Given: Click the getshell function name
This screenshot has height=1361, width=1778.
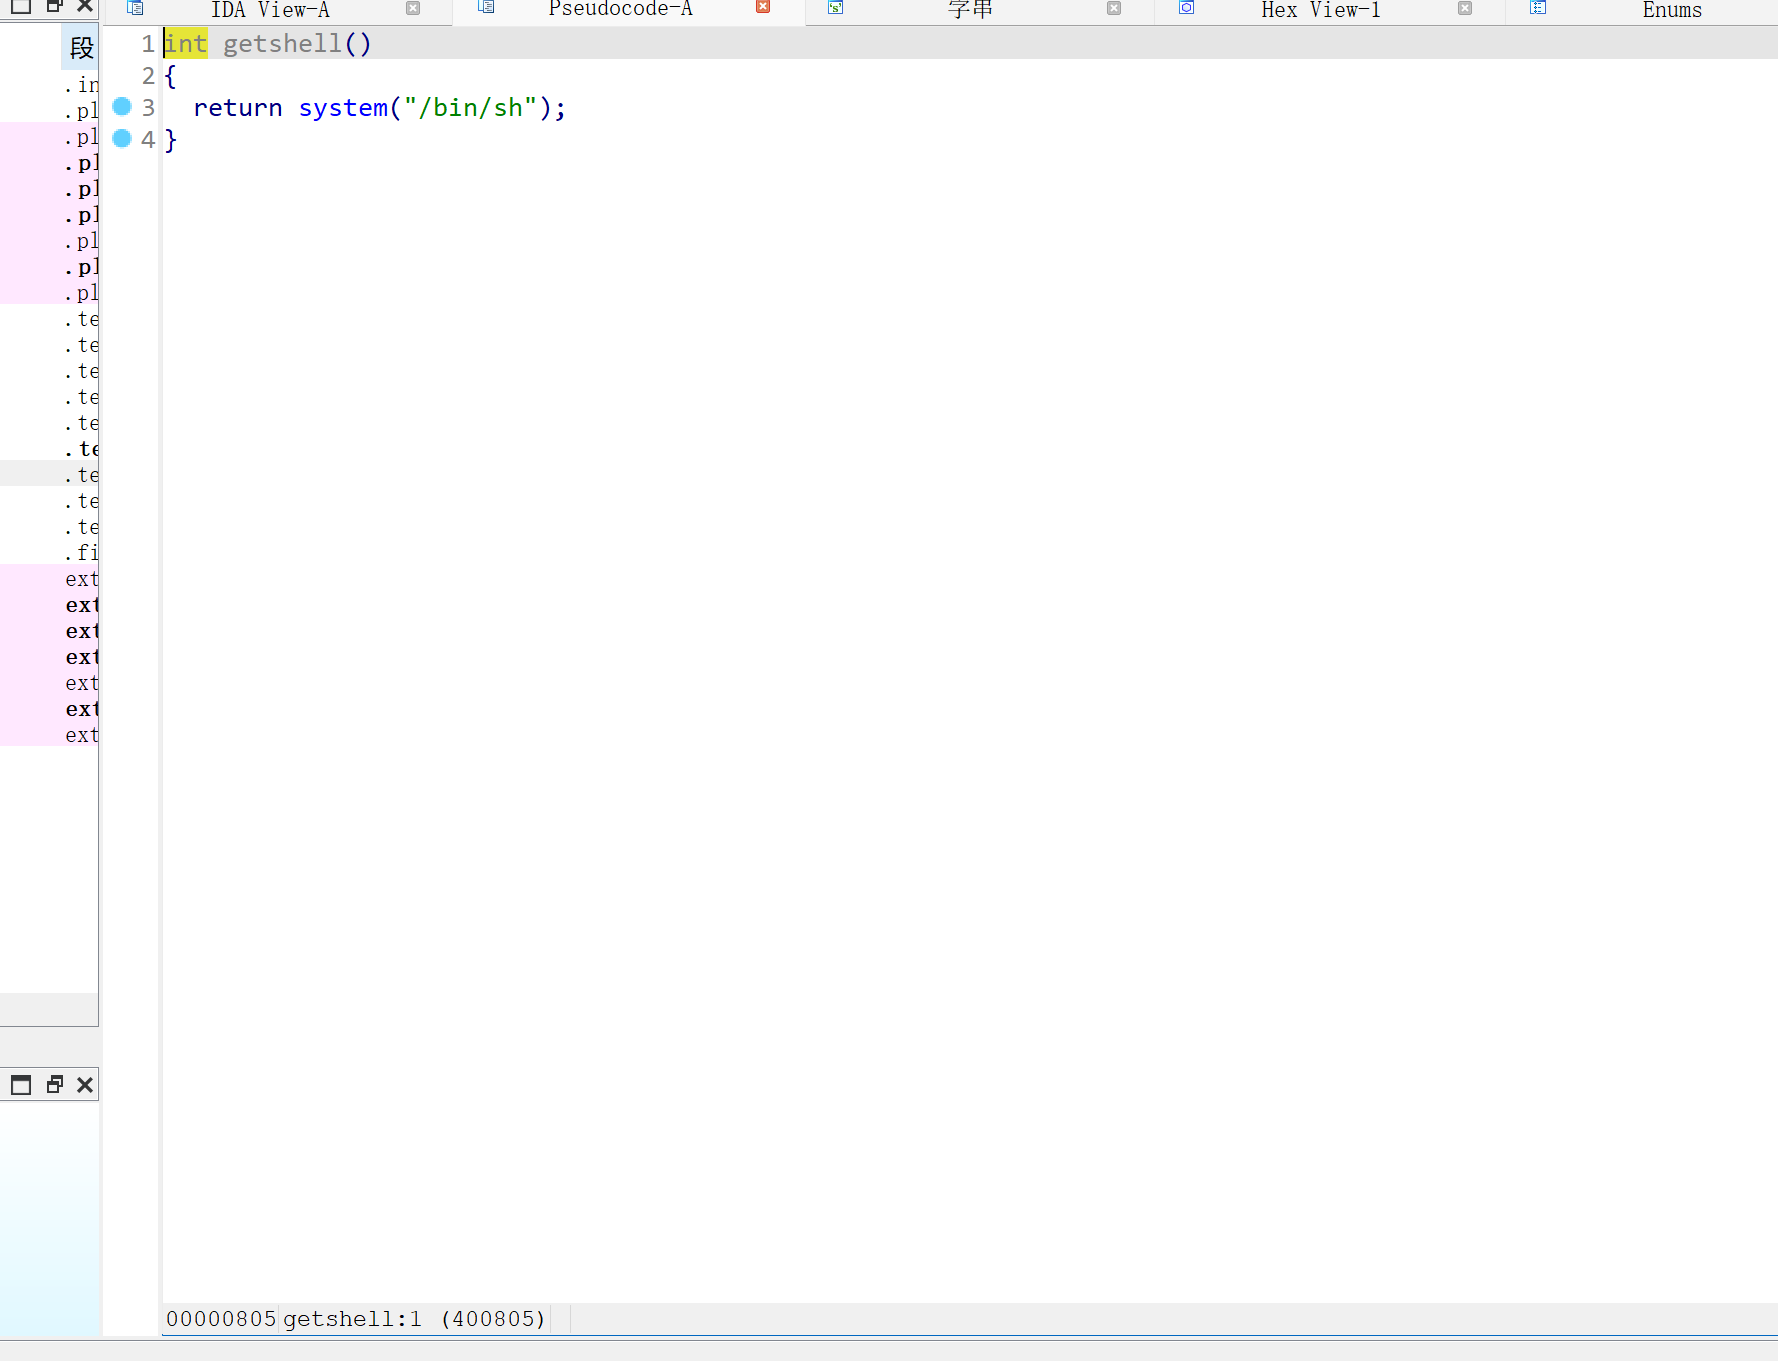Looking at the screenshot, I should pos(282,44).
